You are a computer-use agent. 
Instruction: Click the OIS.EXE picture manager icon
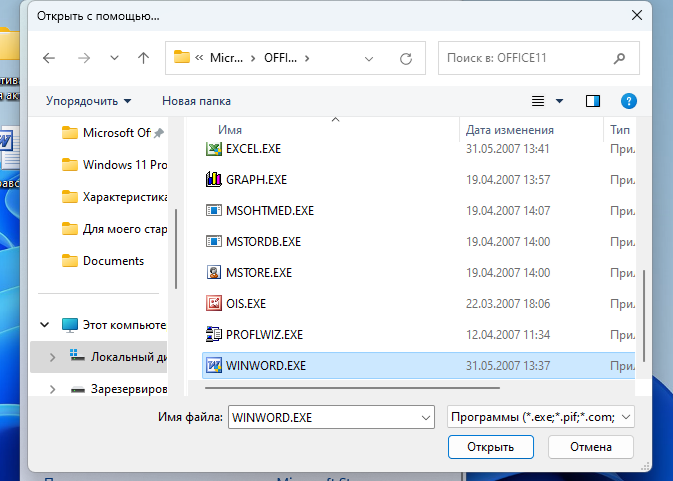point(214,303)
